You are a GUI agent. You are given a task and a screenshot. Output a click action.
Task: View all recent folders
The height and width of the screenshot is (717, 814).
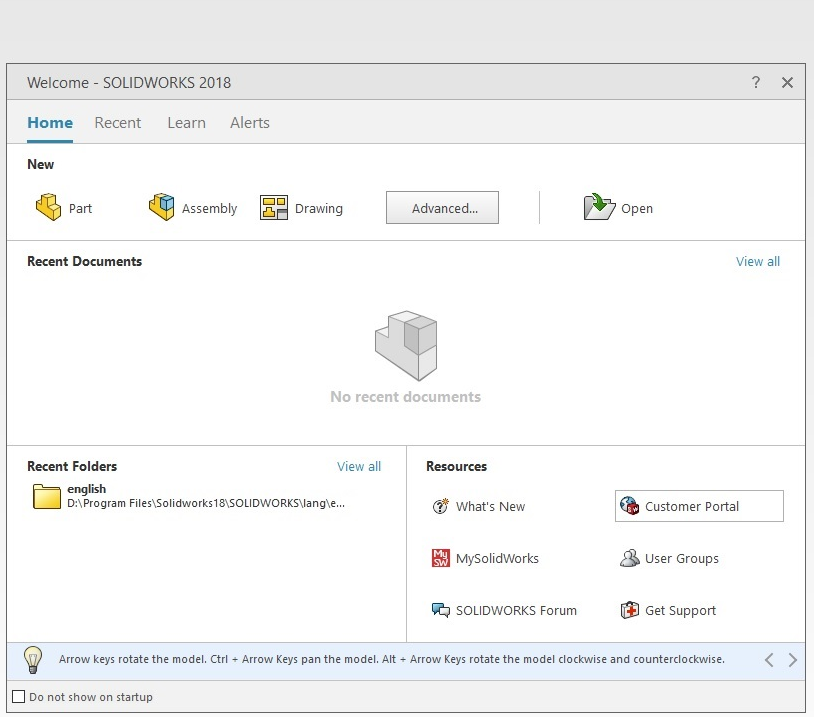point(359,466)
